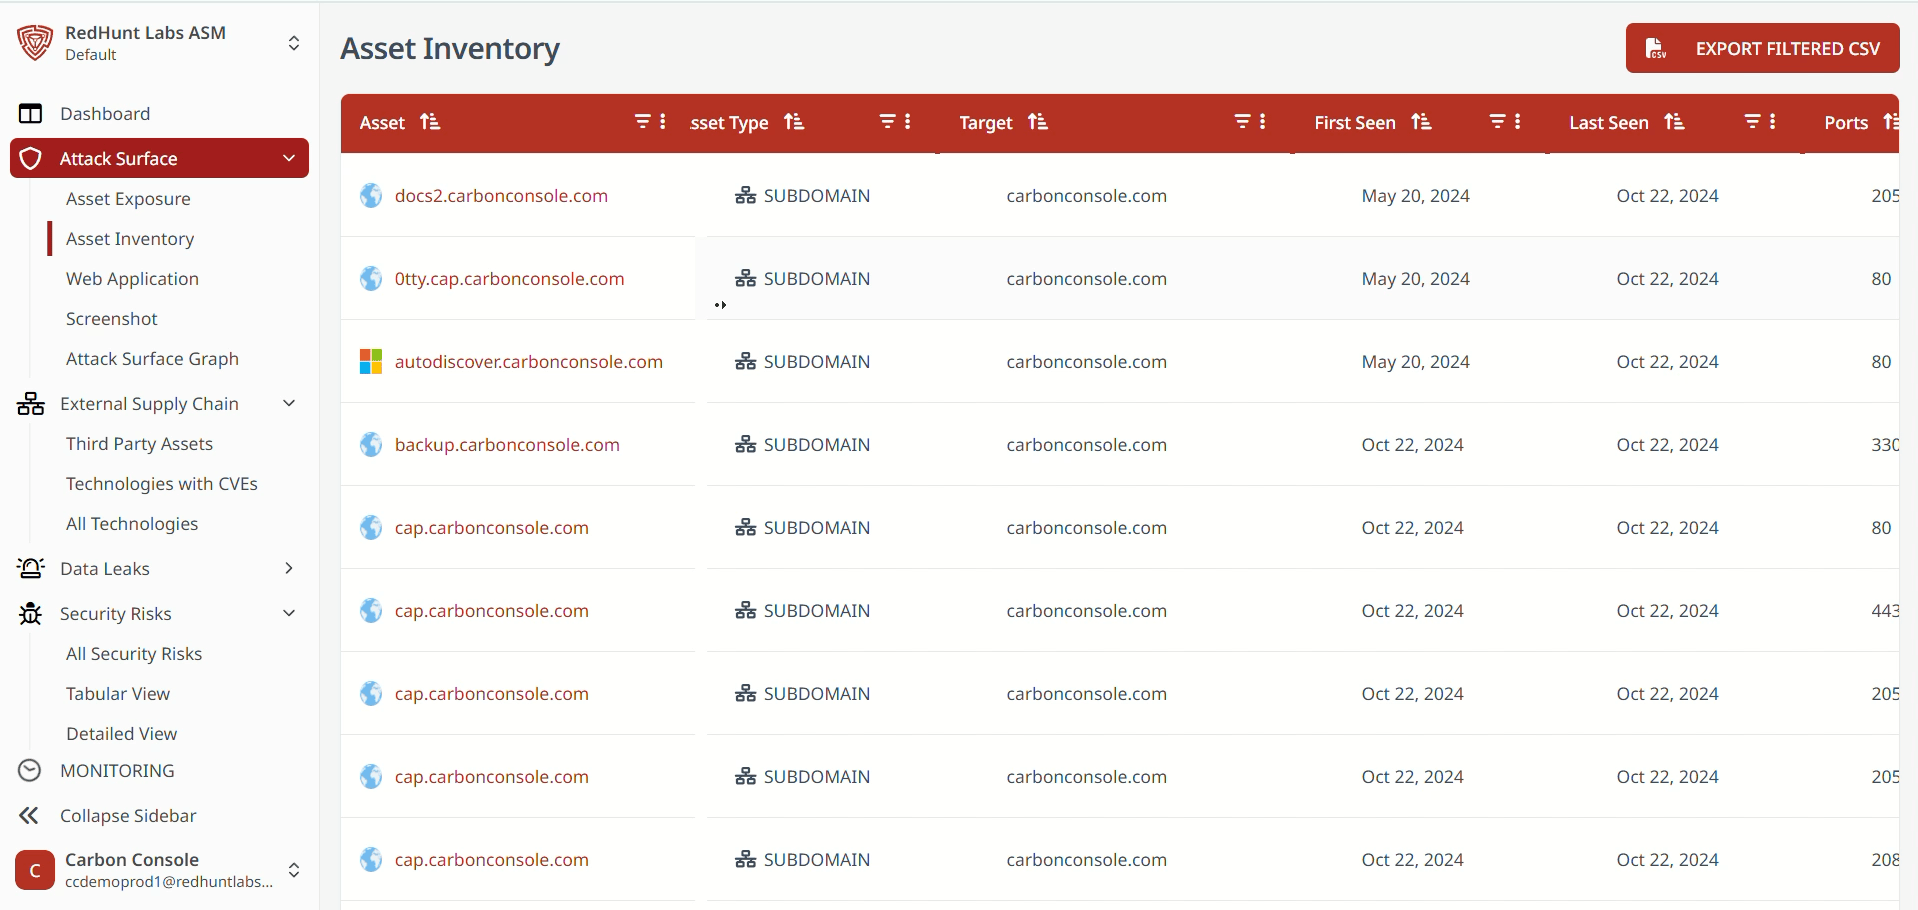Click May 20, 2024 in autodiscover row
This screenshot has height=910, width=1918.
tap(1415, 362)
